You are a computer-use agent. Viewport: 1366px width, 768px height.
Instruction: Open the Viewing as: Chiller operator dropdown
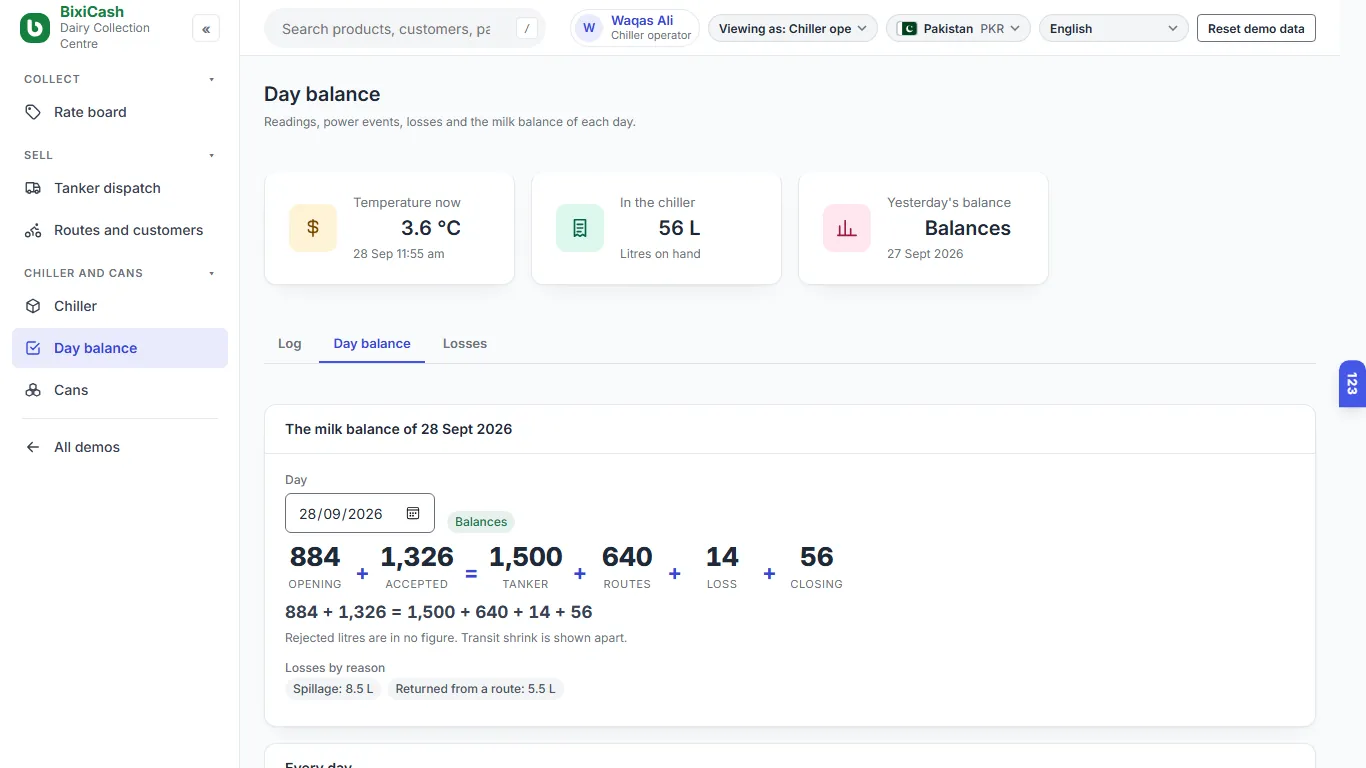pos(793,29)
